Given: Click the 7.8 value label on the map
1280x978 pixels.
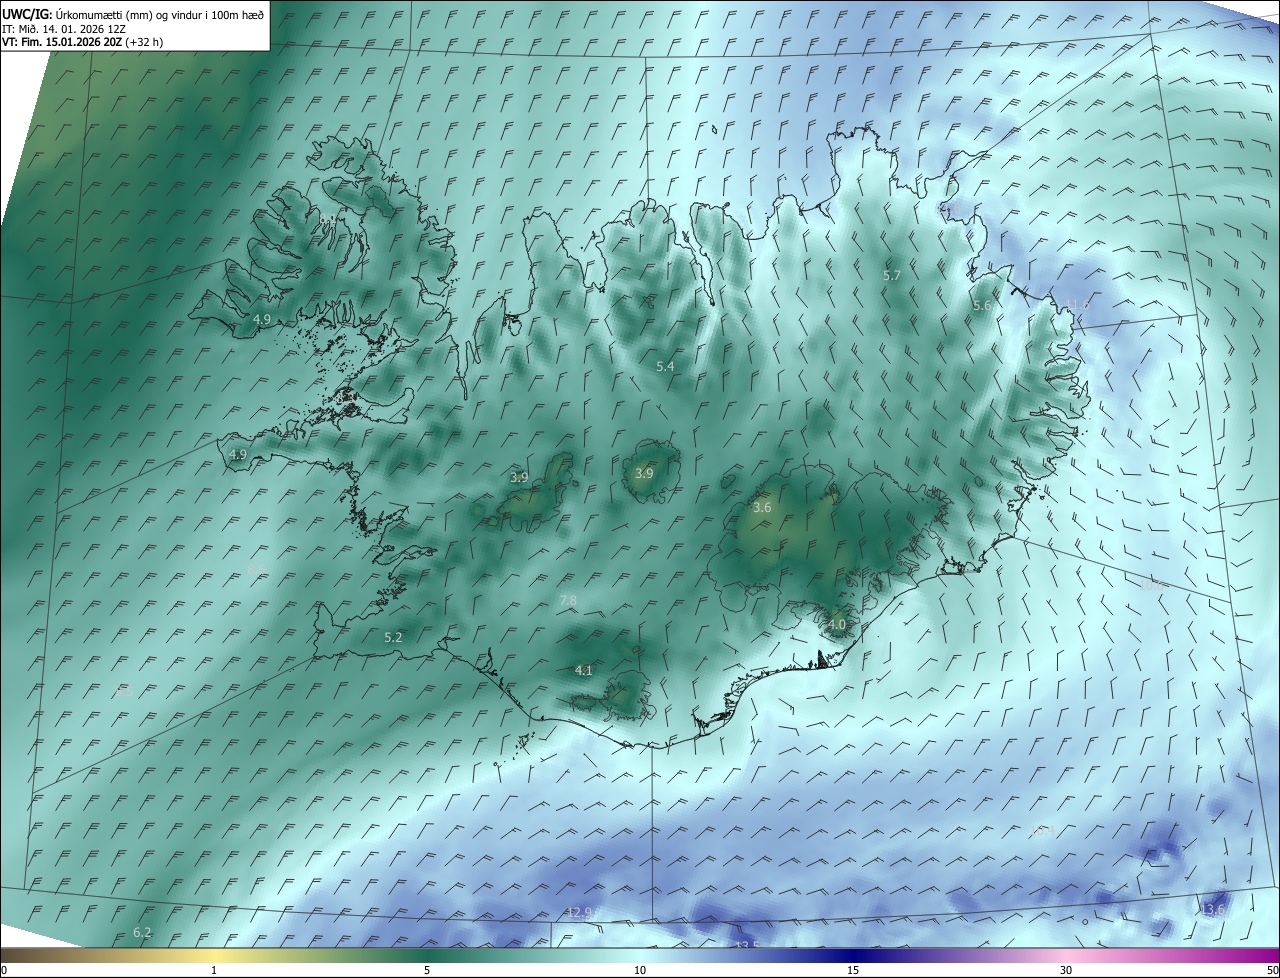Looking at the screenshot, I should [568, 600].
